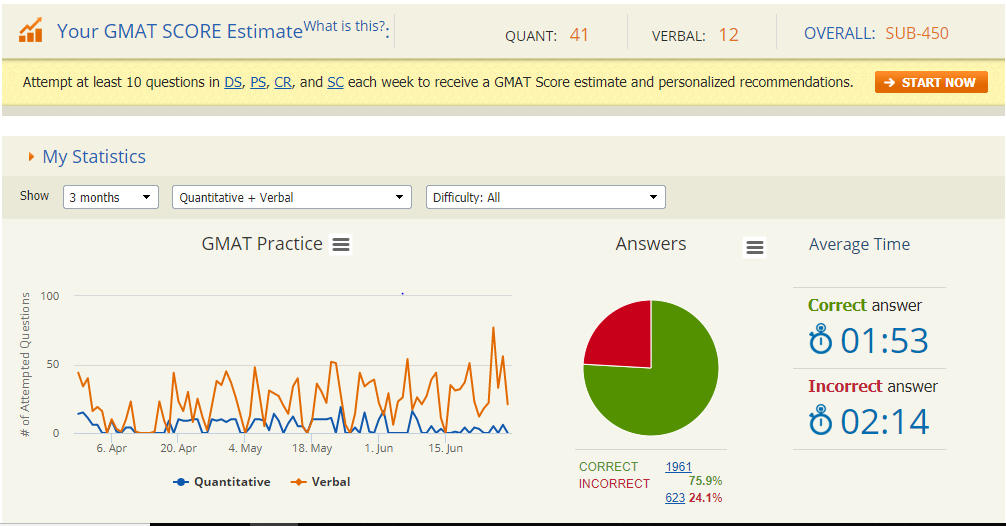
Task: Click the stopwatch icon beside 02:14
Action: tap(820, 420)
